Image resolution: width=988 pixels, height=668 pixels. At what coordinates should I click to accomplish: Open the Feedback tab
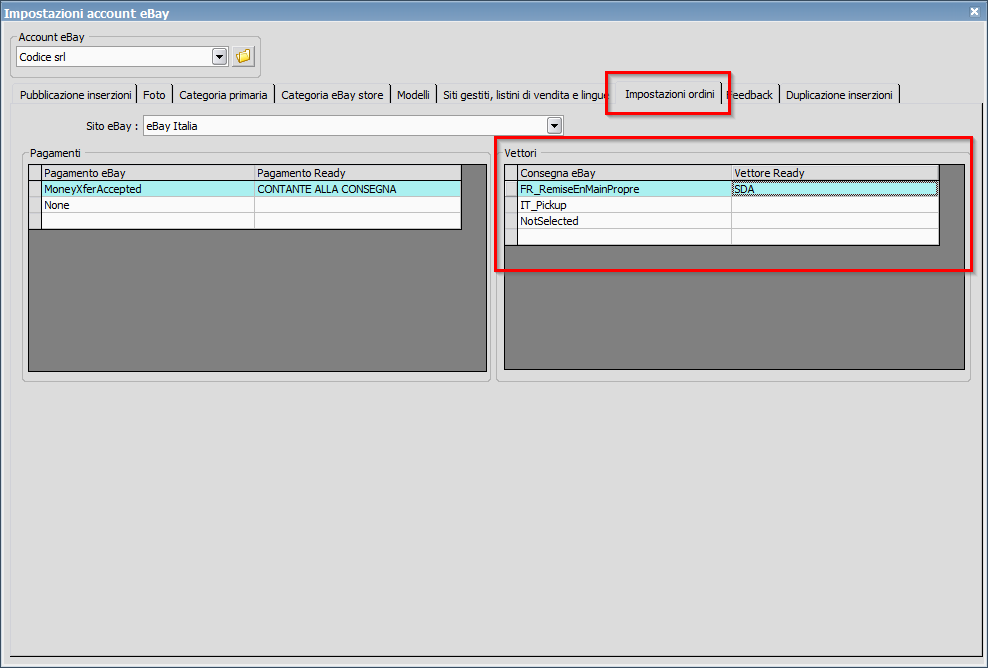click(x=750, y=95)
